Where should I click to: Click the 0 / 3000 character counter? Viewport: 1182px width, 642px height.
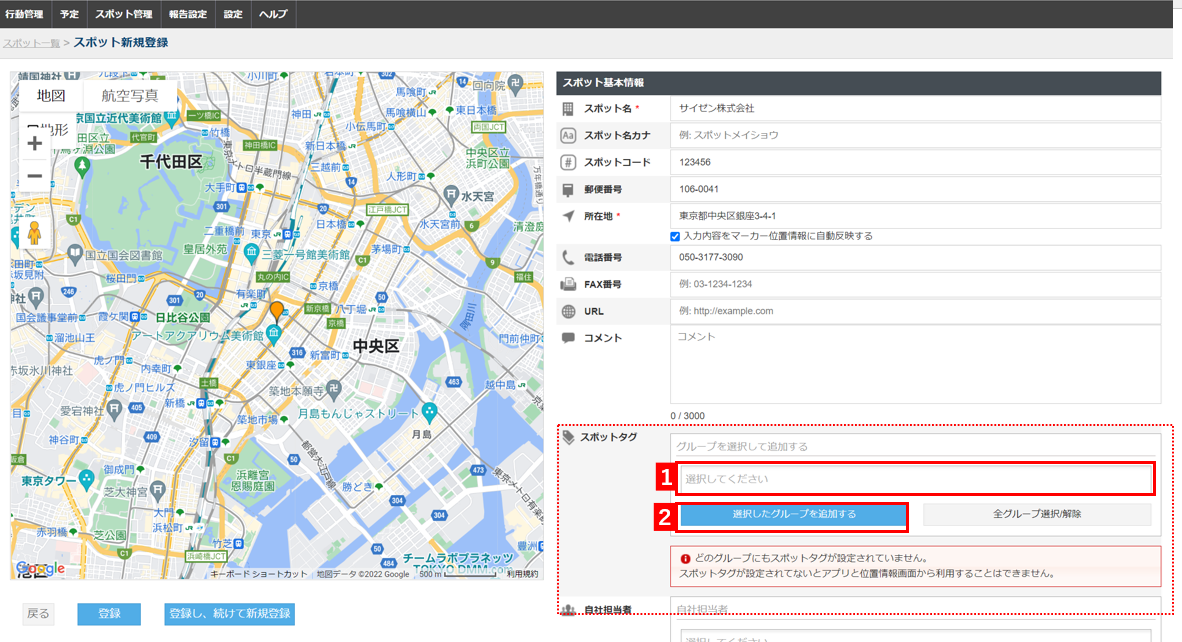[x=687, y=416]
